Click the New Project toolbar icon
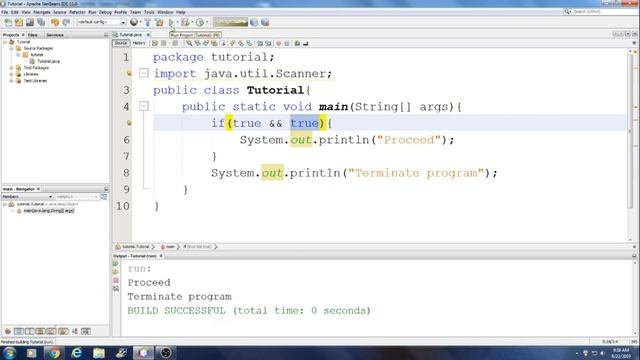The height and width of the screenshot is (360, 640). click(x=19, y=22)
